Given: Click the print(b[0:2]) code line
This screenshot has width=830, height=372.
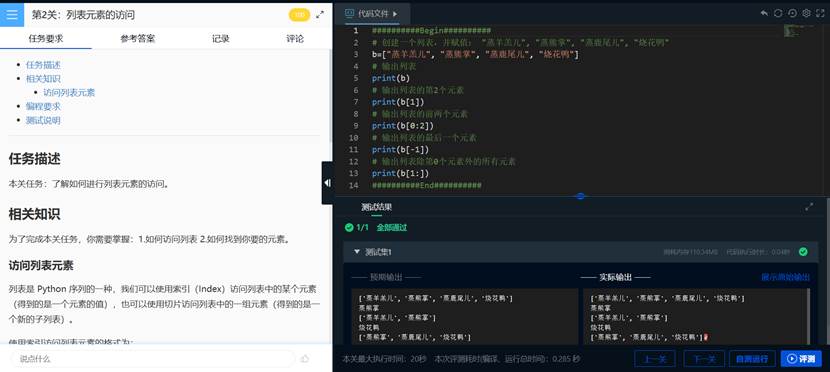Looking at the screenshot, I should tap(402, 125).
